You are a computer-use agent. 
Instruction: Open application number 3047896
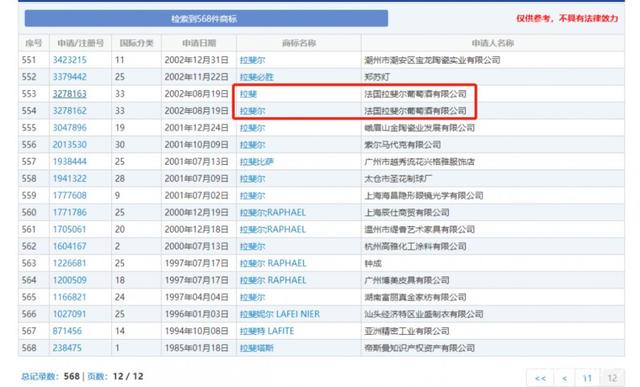pos(69,128)
